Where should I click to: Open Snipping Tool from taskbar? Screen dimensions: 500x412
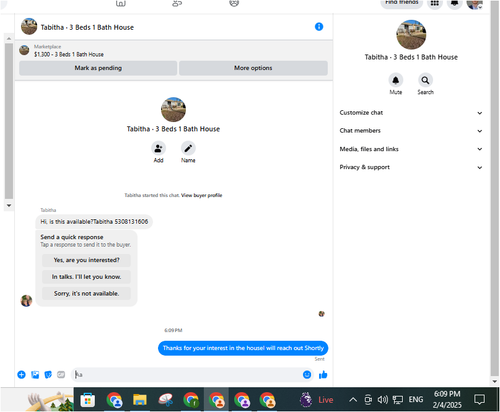[166, 400]
